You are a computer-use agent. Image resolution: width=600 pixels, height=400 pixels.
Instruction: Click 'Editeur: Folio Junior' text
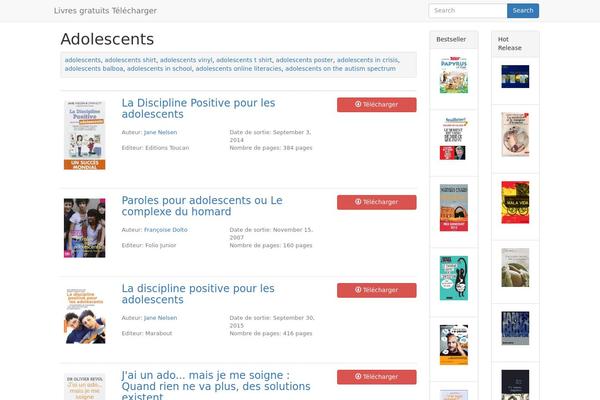(x=149, y=246)
